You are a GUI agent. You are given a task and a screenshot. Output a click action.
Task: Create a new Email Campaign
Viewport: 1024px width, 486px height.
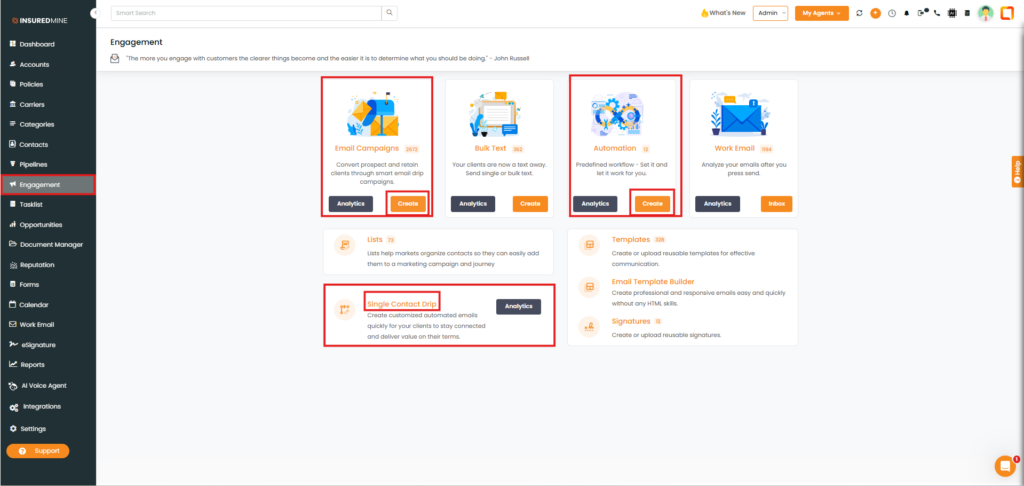(407, 203)
